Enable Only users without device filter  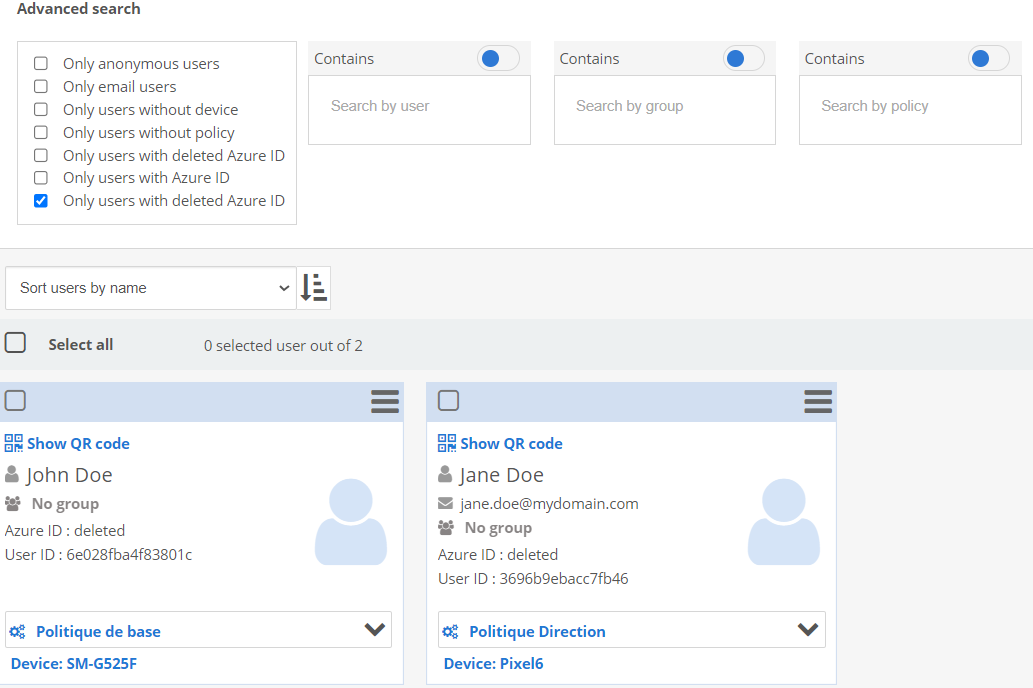click(x=41, y=110)
